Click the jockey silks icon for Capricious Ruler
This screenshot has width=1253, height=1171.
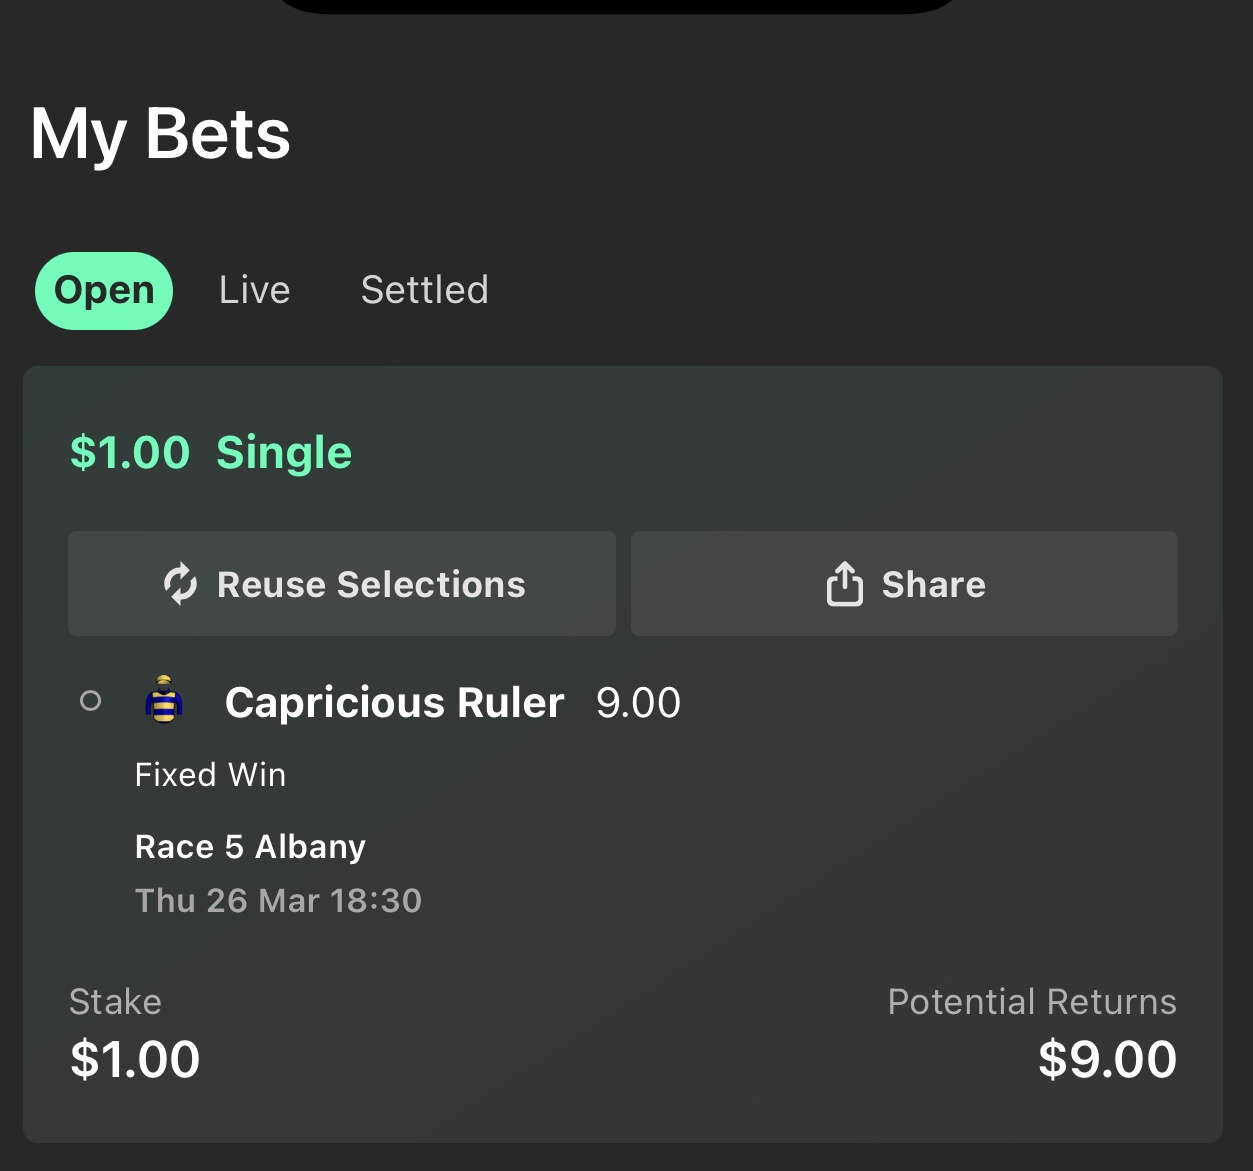point(164,700)
